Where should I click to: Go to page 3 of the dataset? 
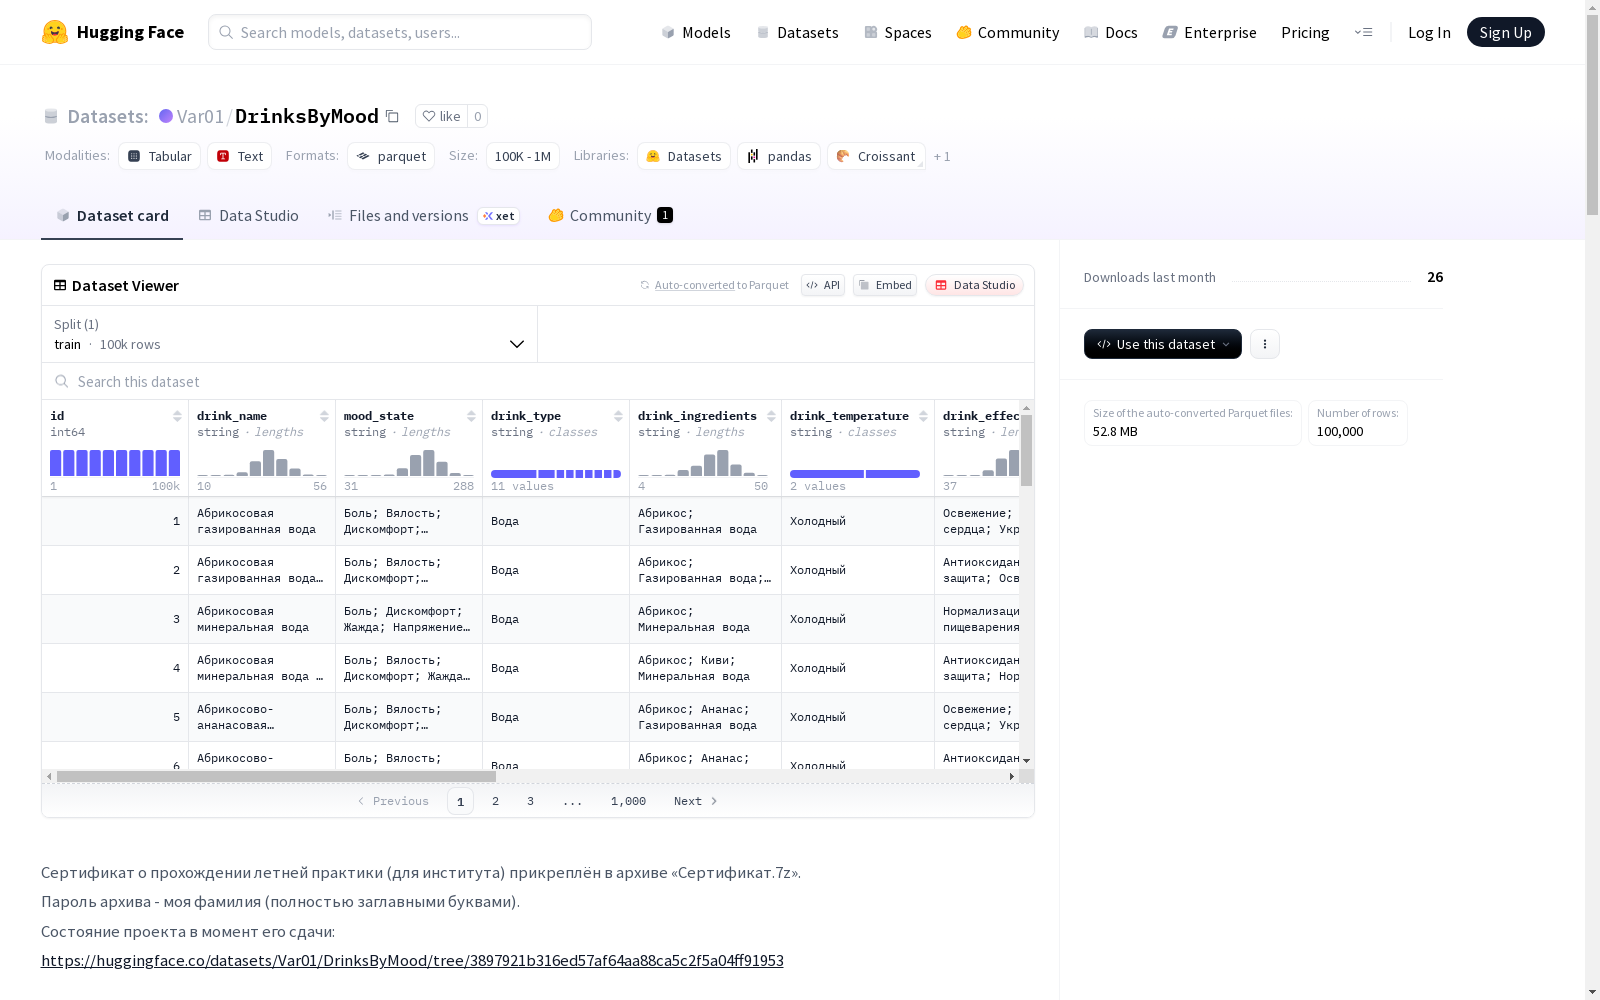[x=530, y=801]
